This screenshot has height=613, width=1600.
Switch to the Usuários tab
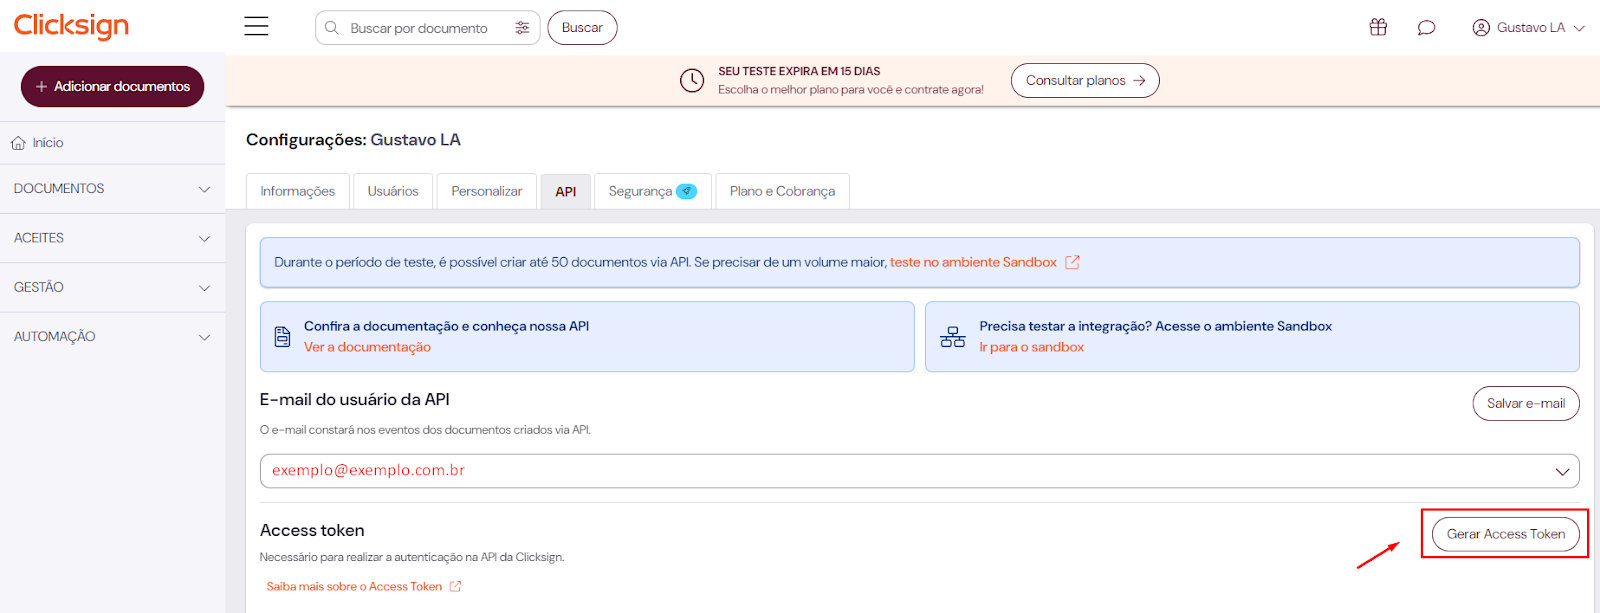coord(393,191)
